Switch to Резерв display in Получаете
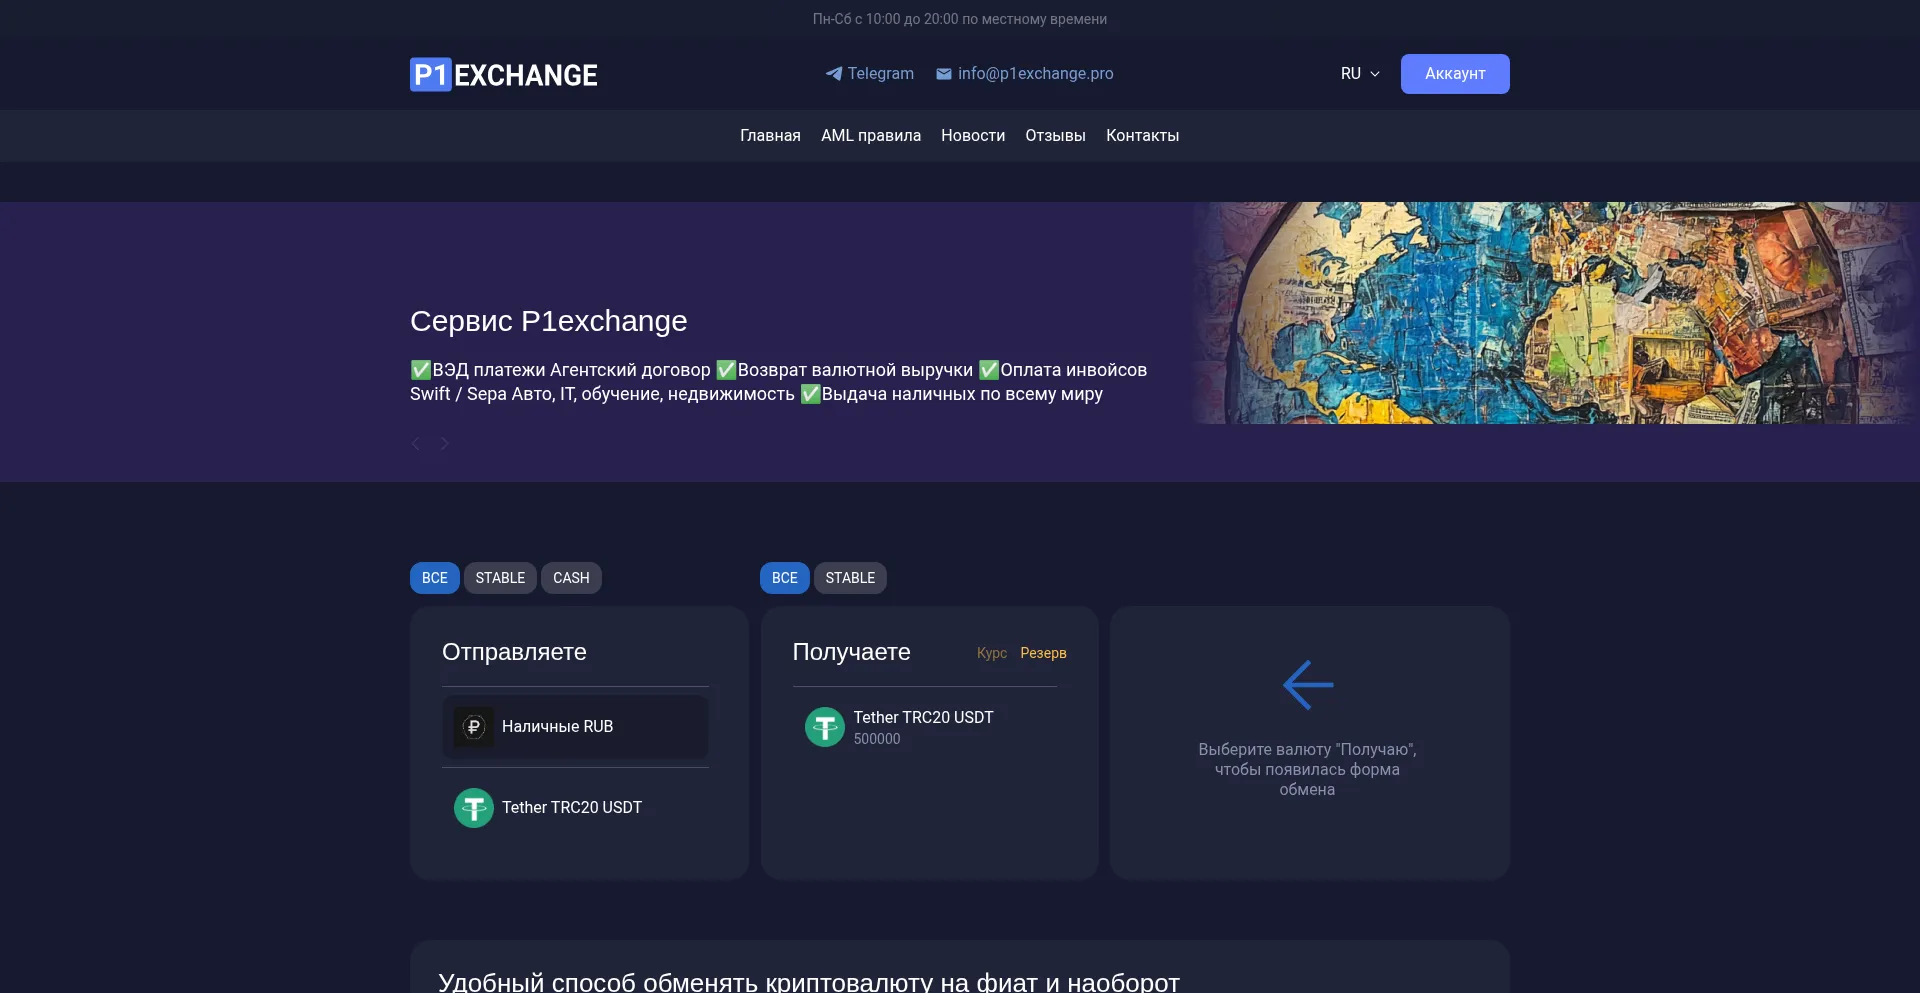1920x993 pixels. 1043,653
